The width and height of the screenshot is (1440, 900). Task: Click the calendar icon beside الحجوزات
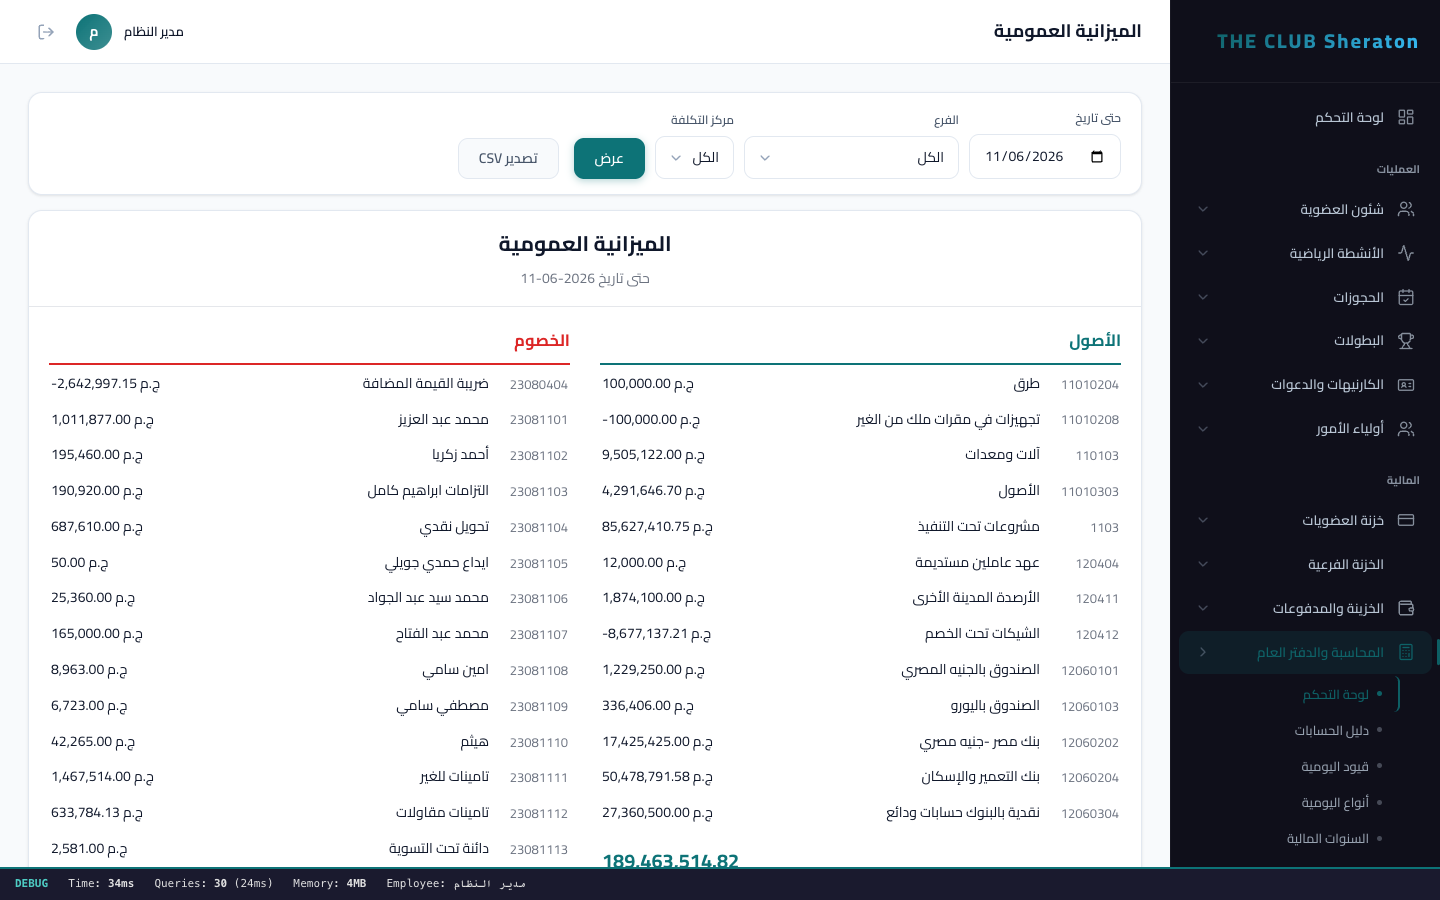1406,297
